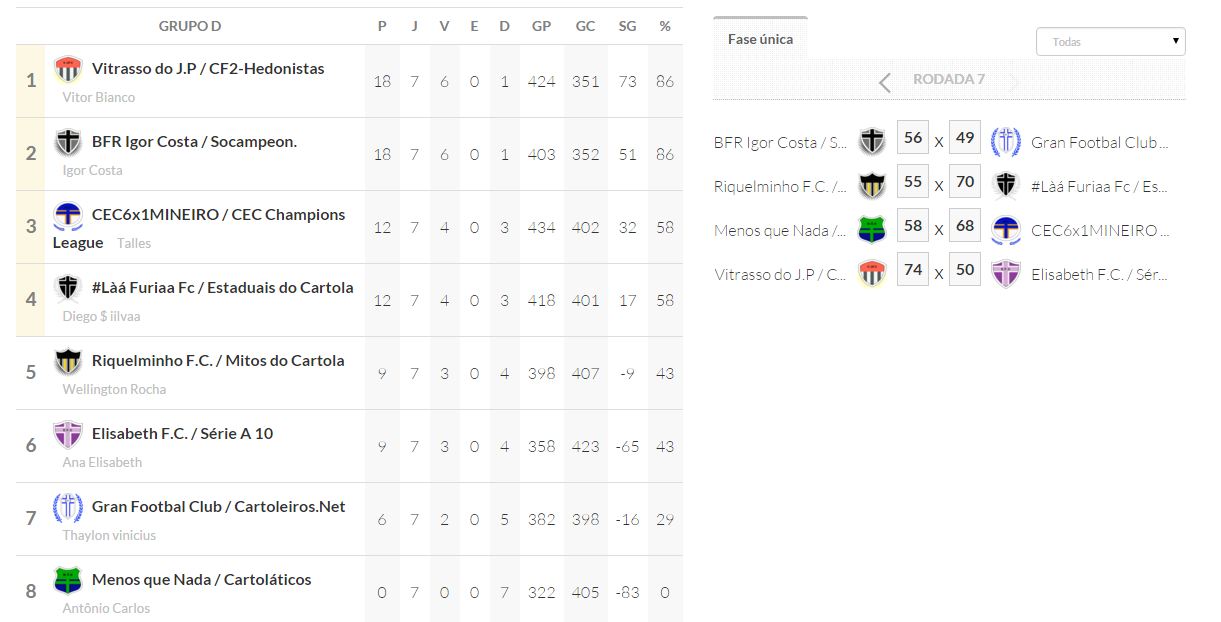Click #Làá Furiaa Fc crest in standings
Viewport: 1221px width, 622px height.
click(68, 289)
